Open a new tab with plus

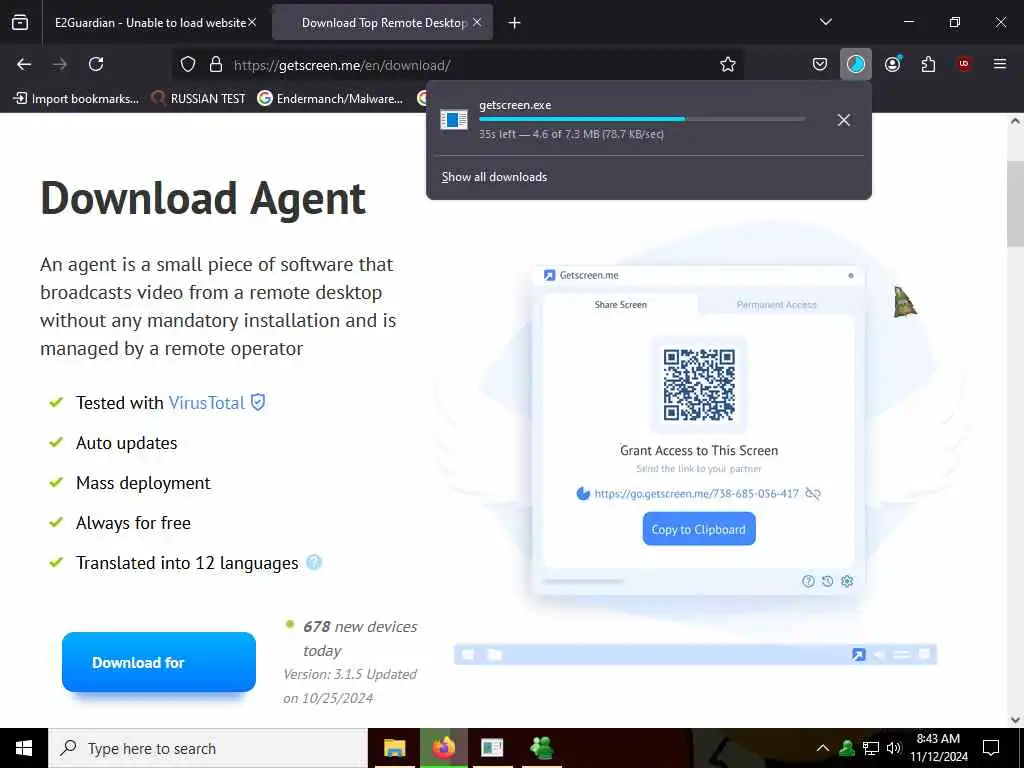tap(515, 23)
